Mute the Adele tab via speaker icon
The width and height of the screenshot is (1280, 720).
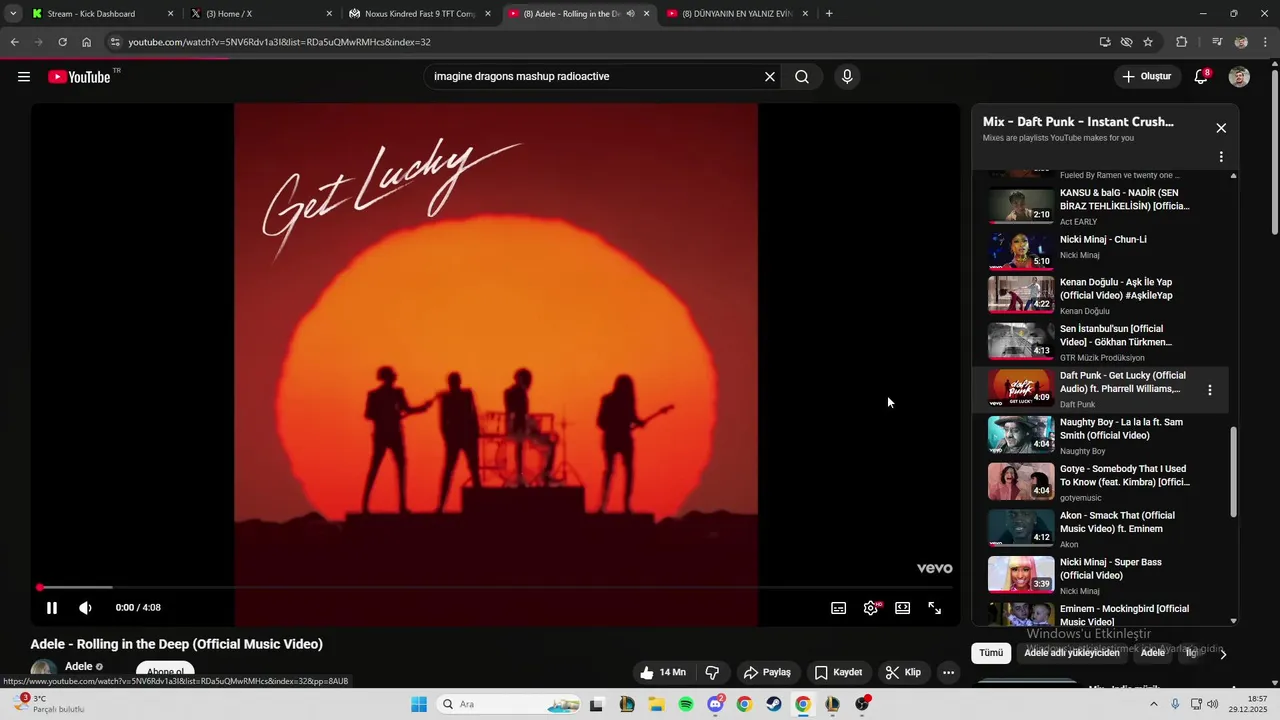(x=630, y=14)
